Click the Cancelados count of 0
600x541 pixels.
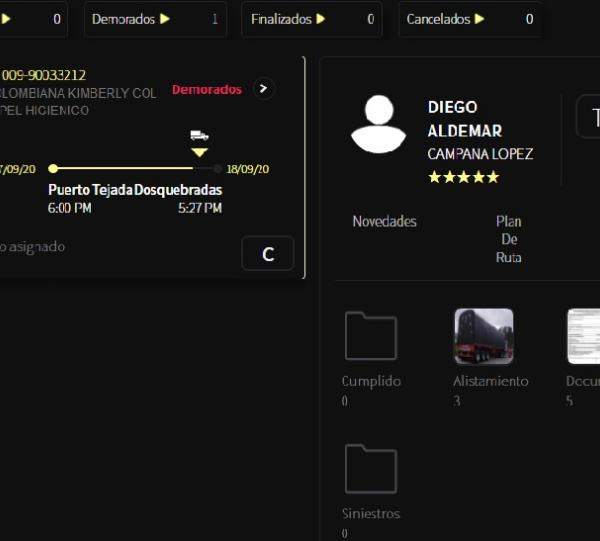pyautogui.click(x=529, y=19)
